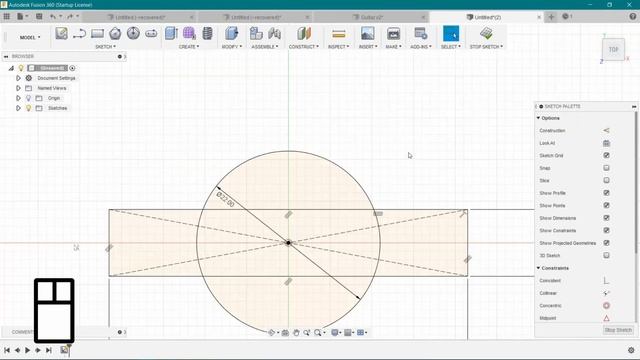
Task: Uncheck the Show Points checkbox
Action: click(x=606, y=205)
